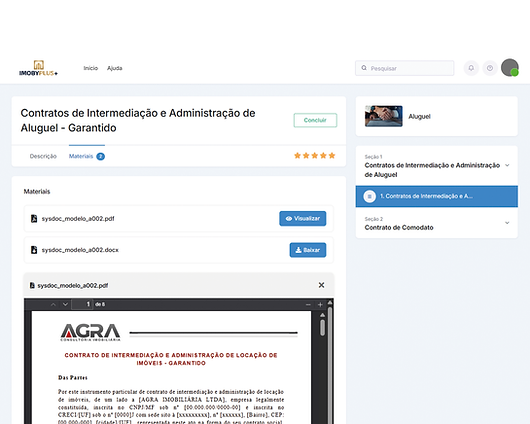The height and width of the screenshot is (424, 530).
Task: Click the Concluir button
Action: [315, 120]
